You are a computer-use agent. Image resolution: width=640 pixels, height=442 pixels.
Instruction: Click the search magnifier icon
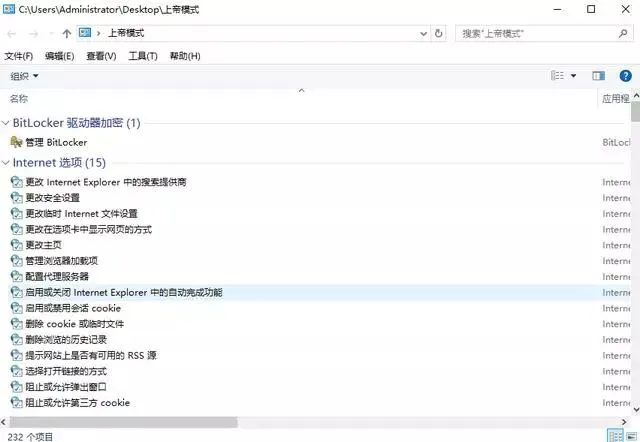(x=623, y=33)
